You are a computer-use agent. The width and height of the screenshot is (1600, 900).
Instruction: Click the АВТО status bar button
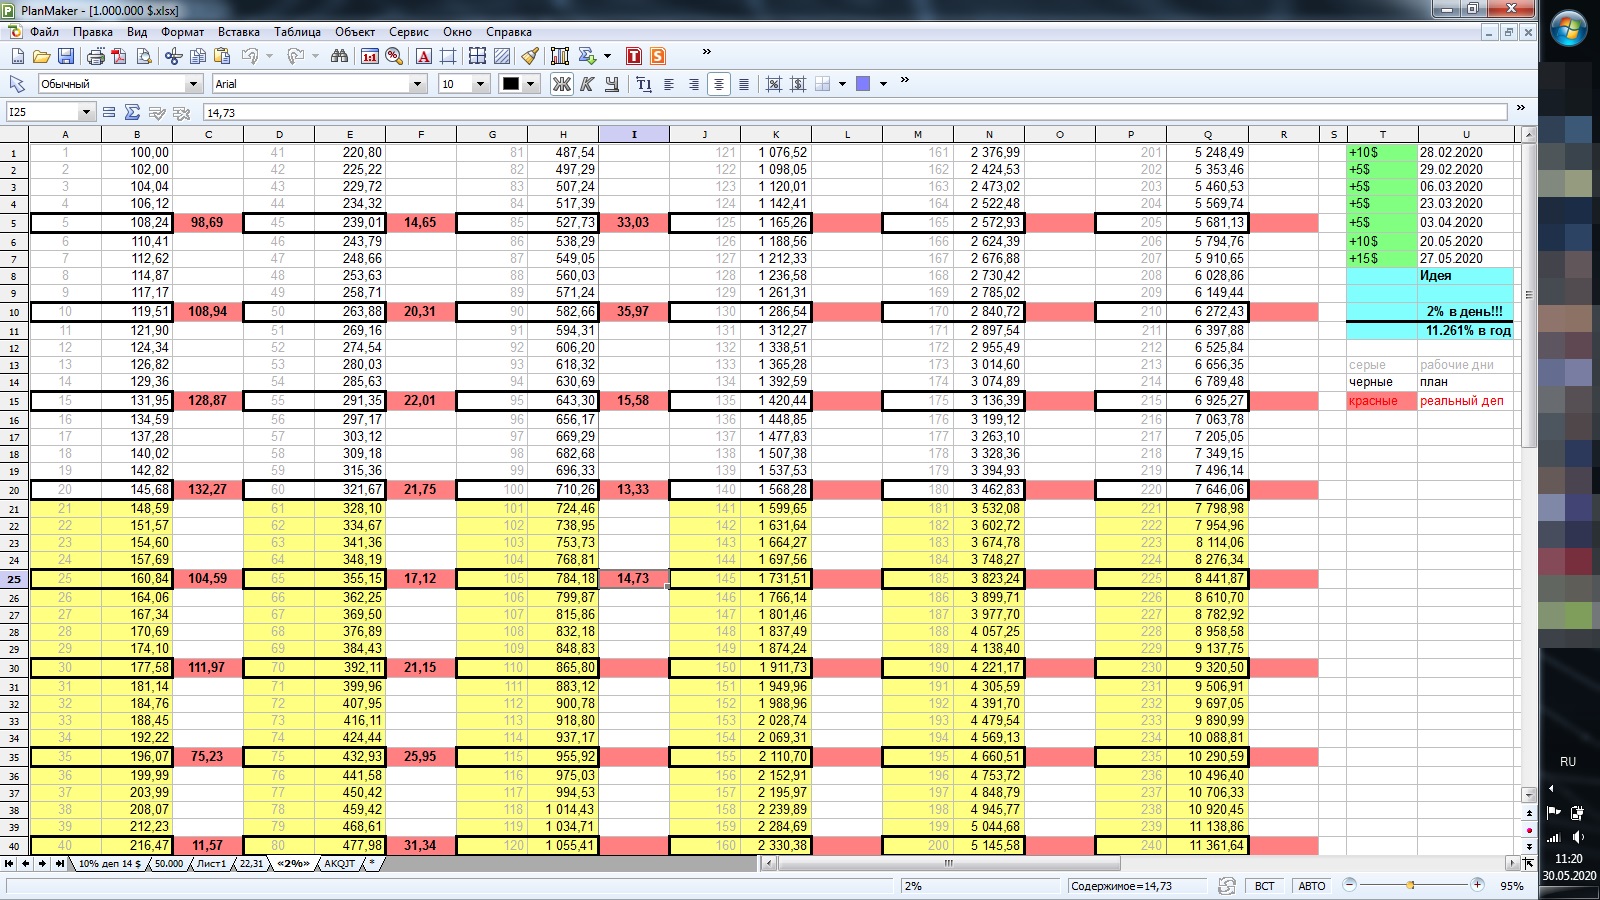tap(1311, 886)
